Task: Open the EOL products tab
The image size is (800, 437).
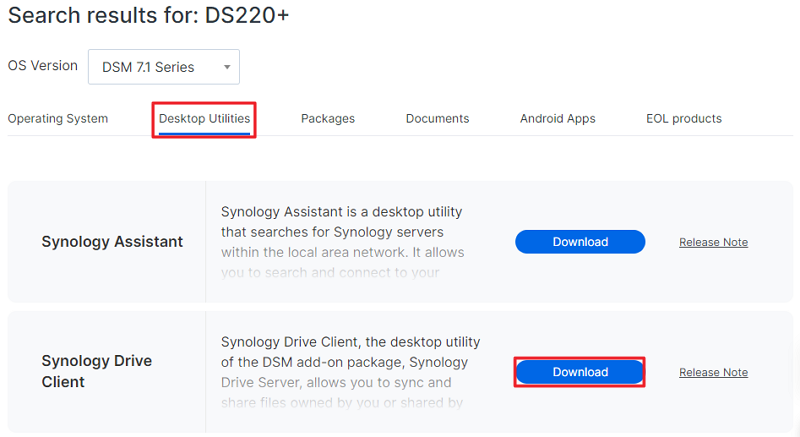Action: point(684,118)
